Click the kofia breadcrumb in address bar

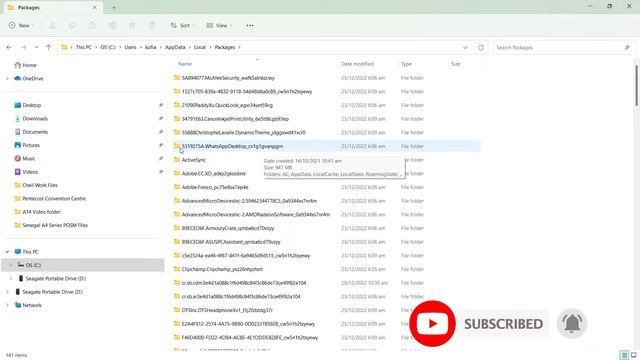[x=151, y=47]
